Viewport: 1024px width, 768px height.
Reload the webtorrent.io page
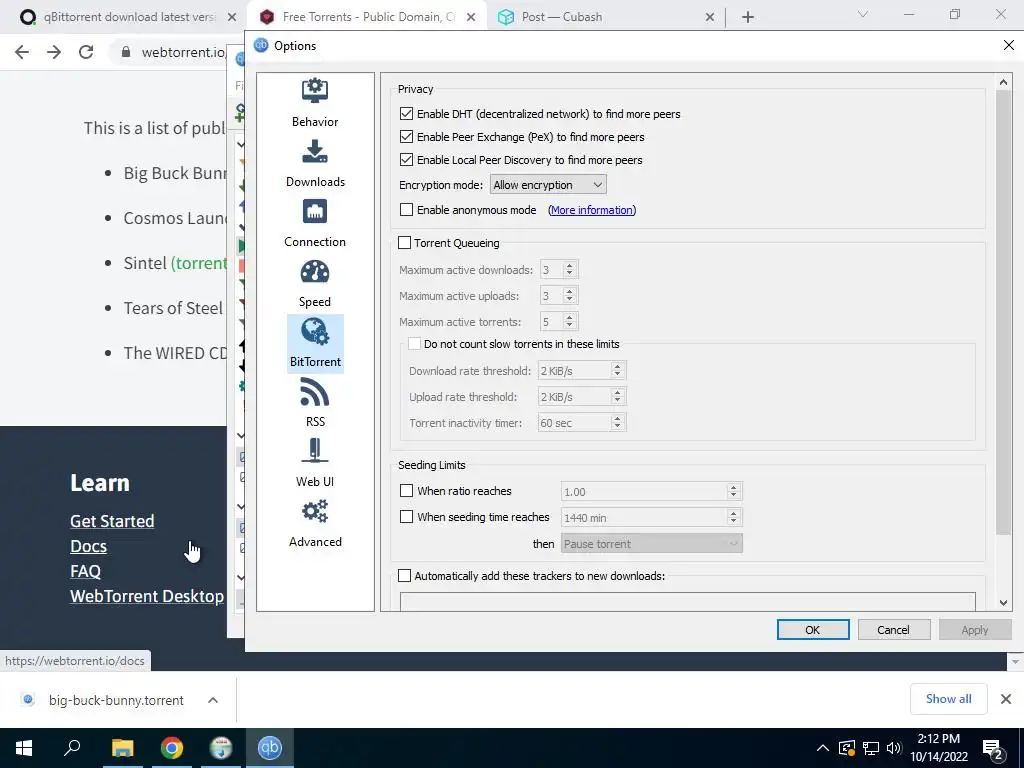coord(86,52)
